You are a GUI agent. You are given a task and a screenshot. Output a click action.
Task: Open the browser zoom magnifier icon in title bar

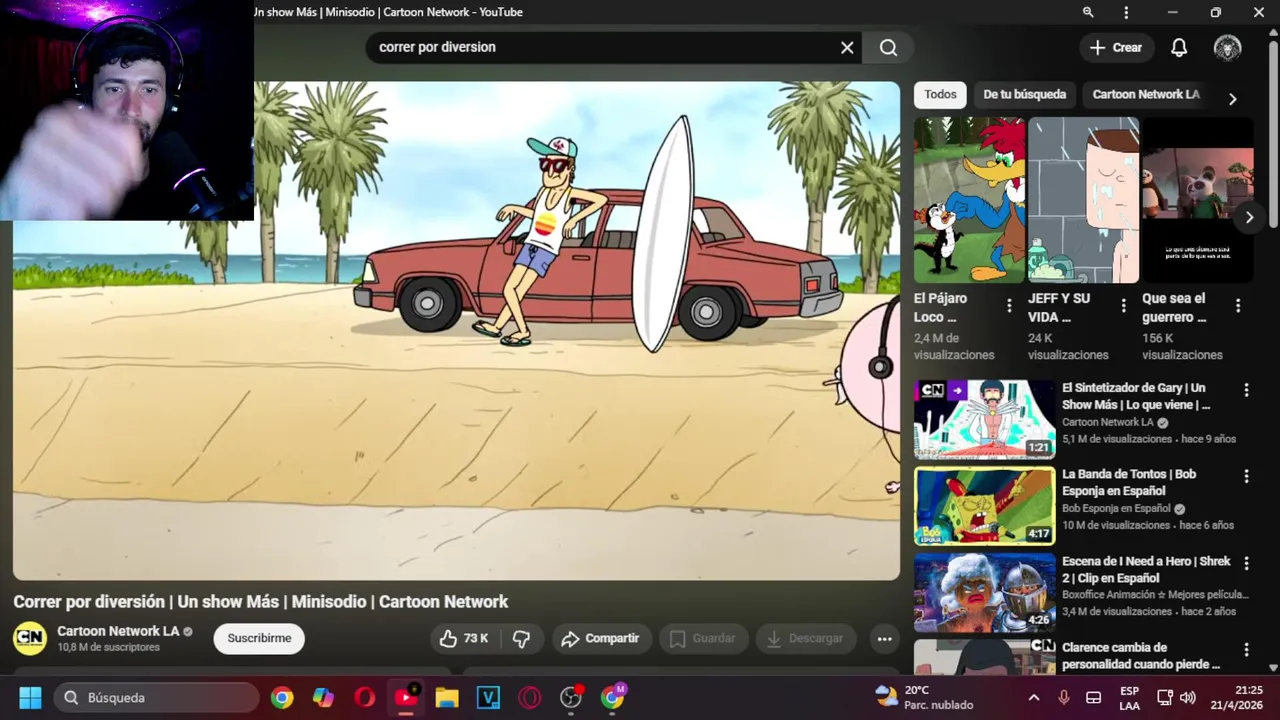click(1088, 12)
